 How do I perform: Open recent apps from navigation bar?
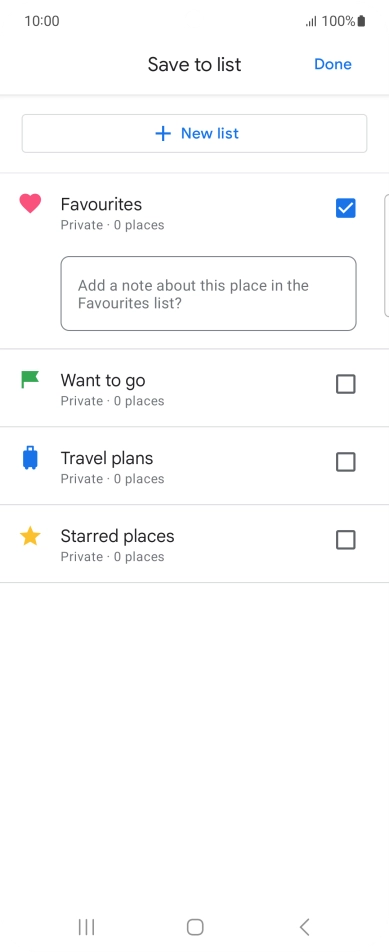click(x=87, y=926)
